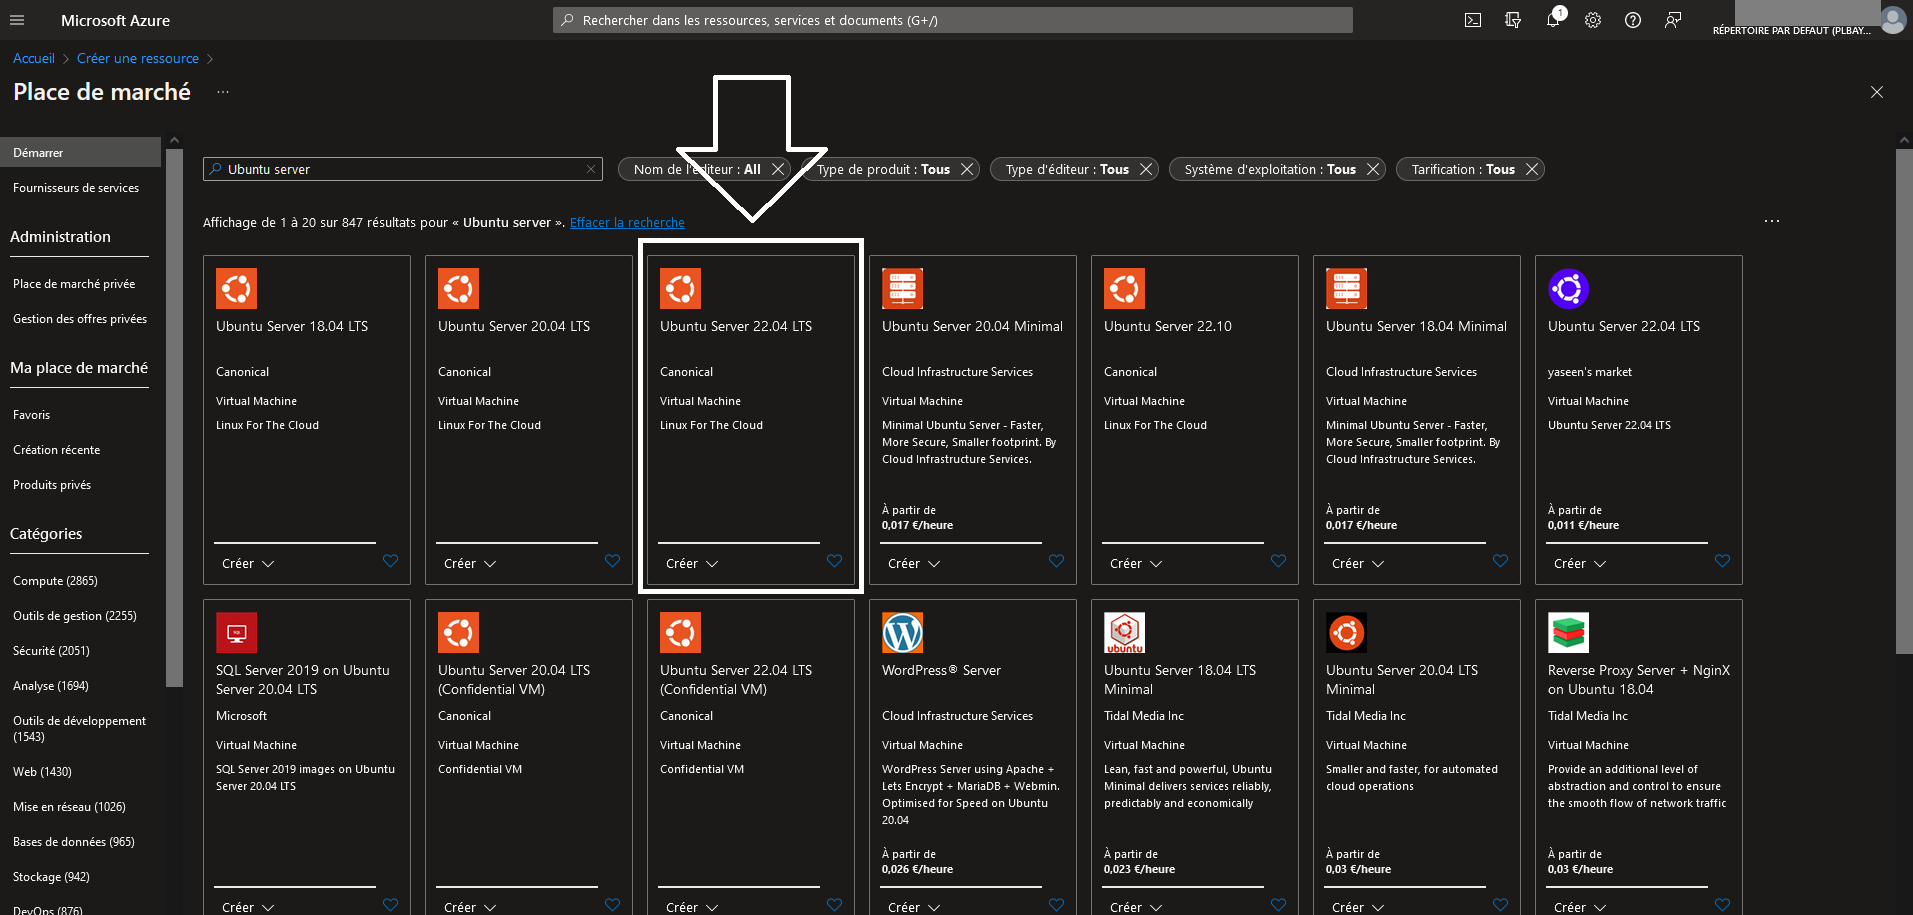Screen dimensions: 1913x915
Task: Open directories and subscriptions filter icon
Action: tap(1513, 20)
